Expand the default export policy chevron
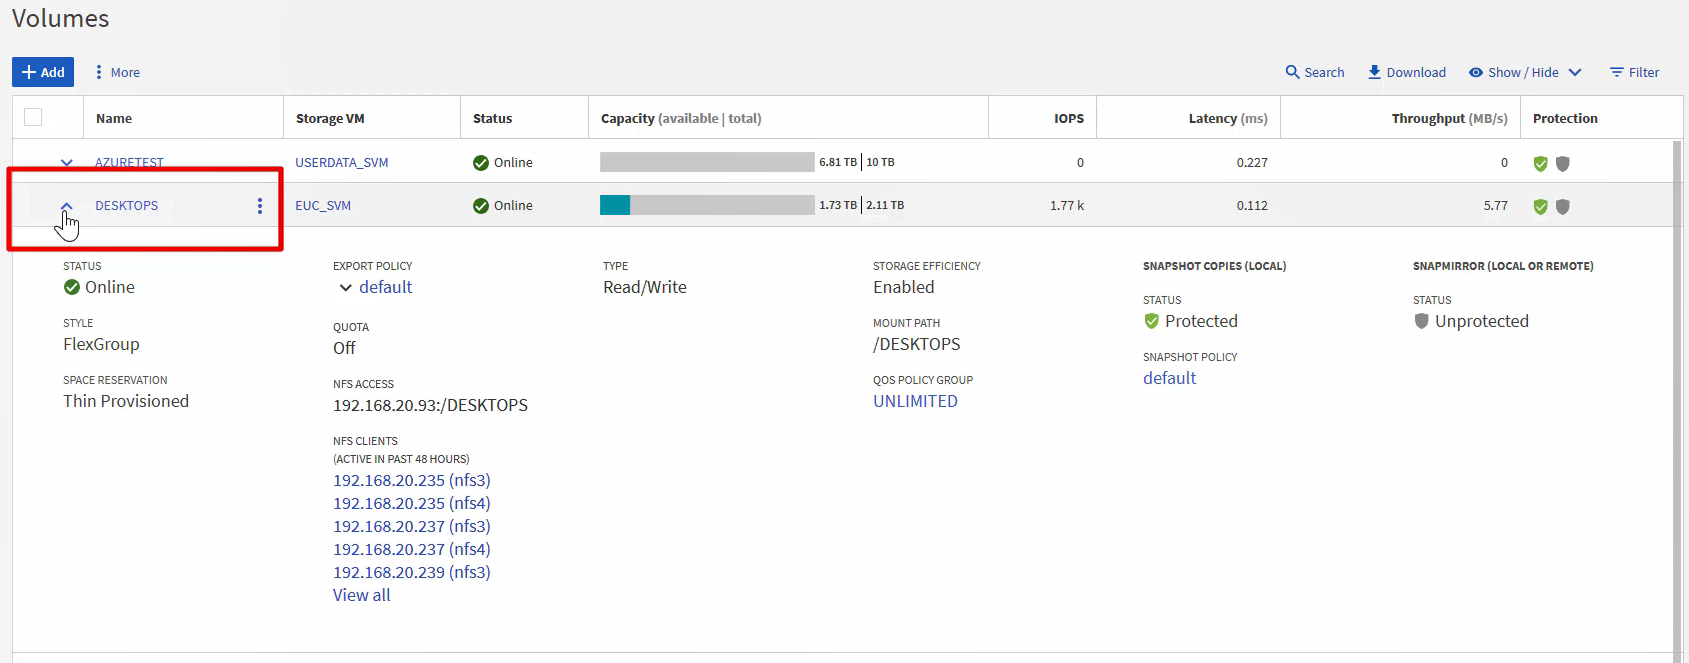Viewport: 1689px width, 663px height. click(x=346, y=288)
